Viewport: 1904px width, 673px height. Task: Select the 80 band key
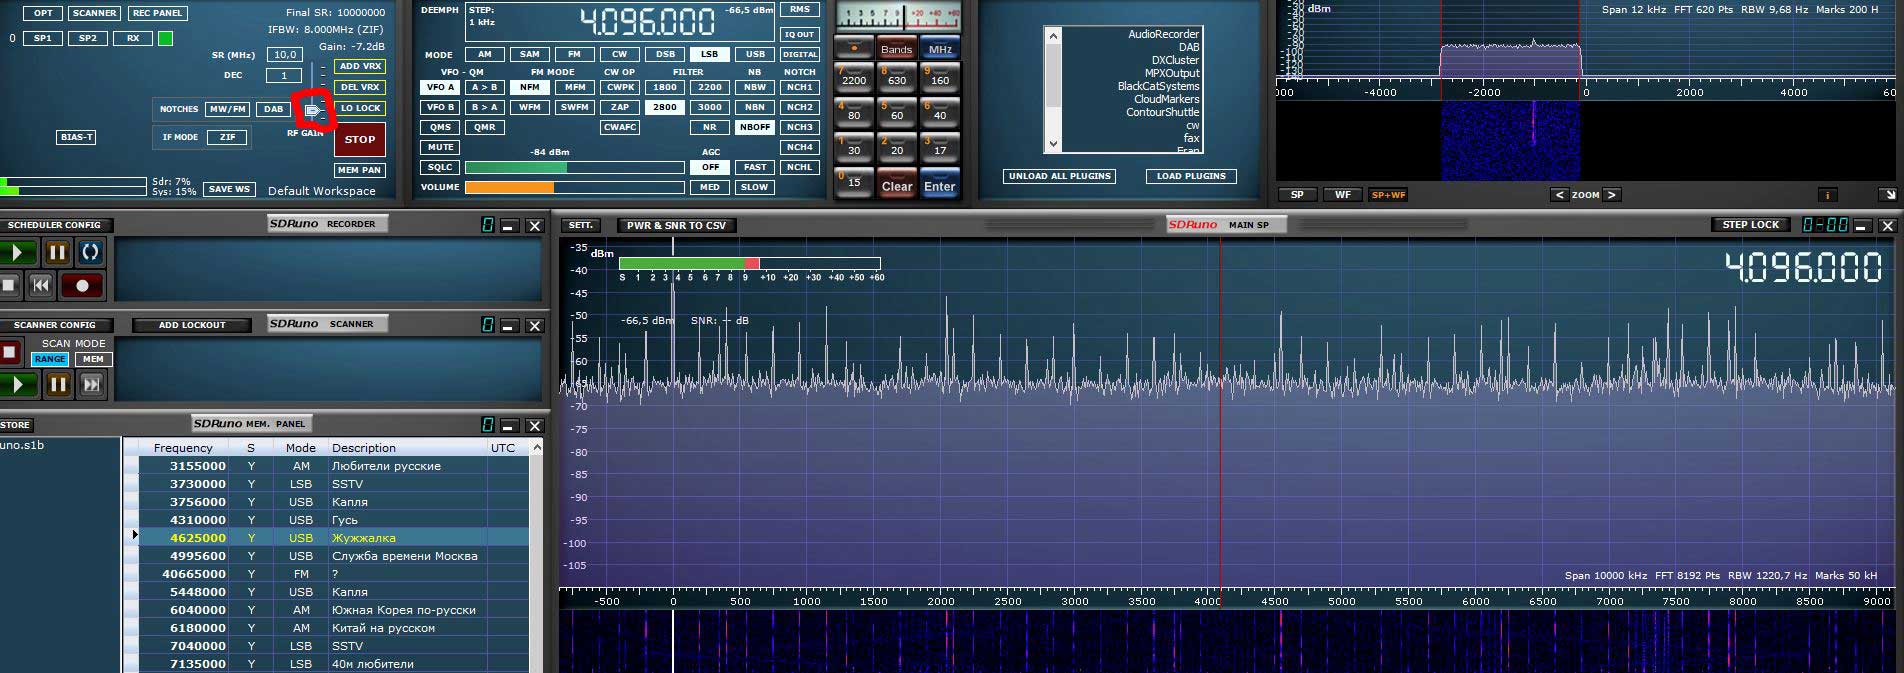(x=854, y=113)
